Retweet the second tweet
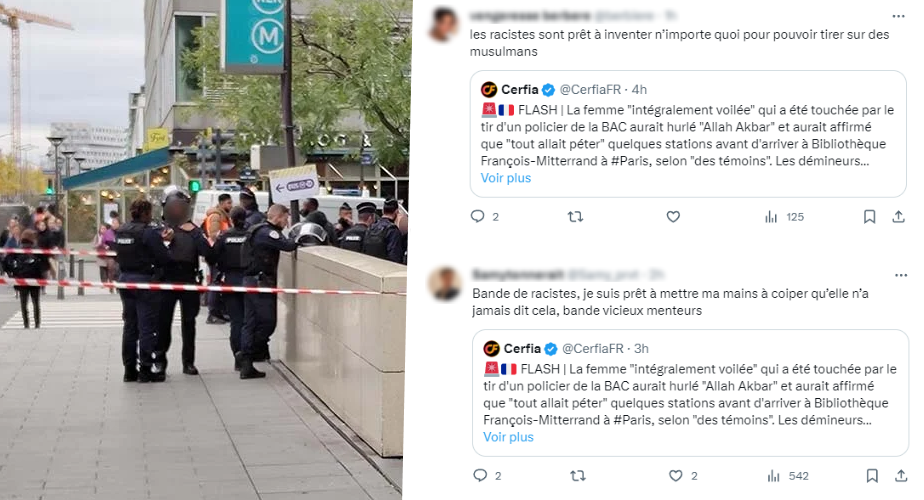Viewport: 924px width, 500px height. click(x=578, y=476)
